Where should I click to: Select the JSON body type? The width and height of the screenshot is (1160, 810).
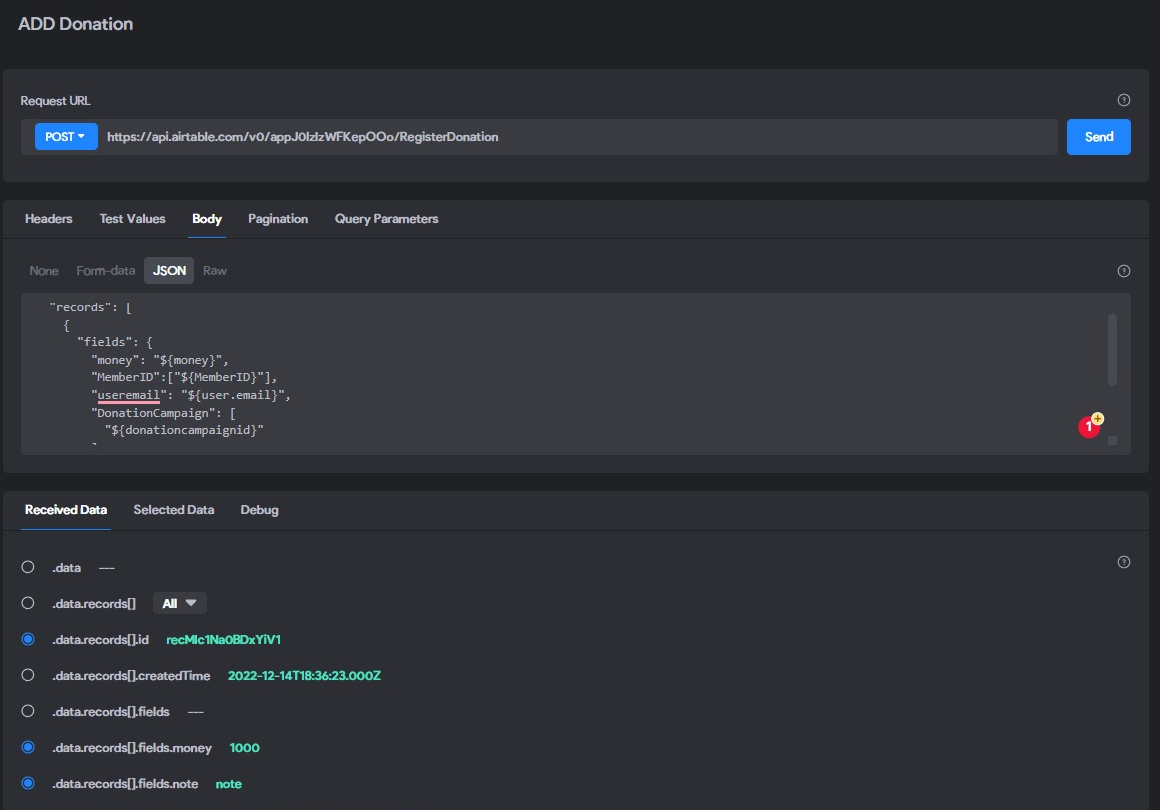pos(169,271)
